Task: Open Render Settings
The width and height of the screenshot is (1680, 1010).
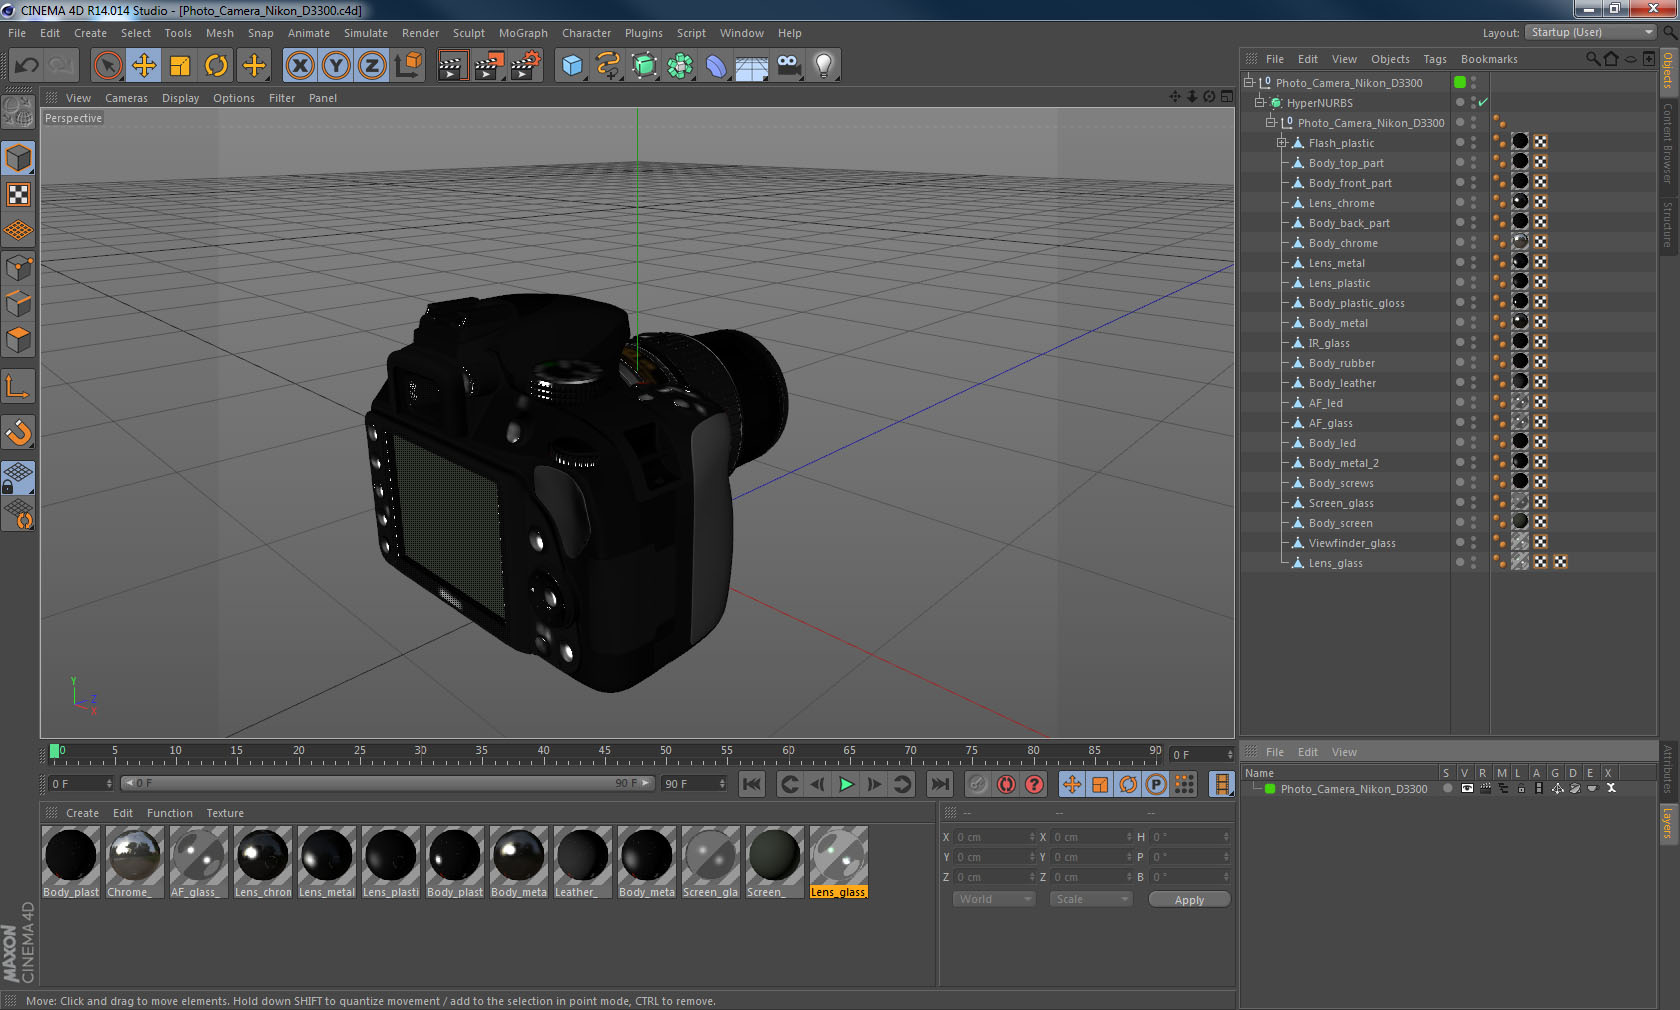Action: pyautogui.click(x=526, y=66)
